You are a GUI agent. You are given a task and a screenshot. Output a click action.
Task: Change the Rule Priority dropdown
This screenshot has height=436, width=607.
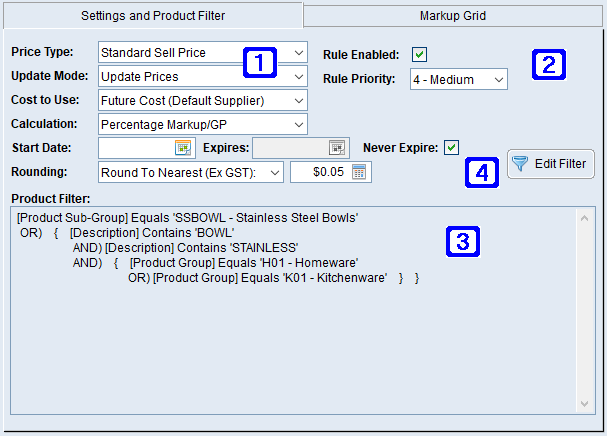(x=498, y=79)
